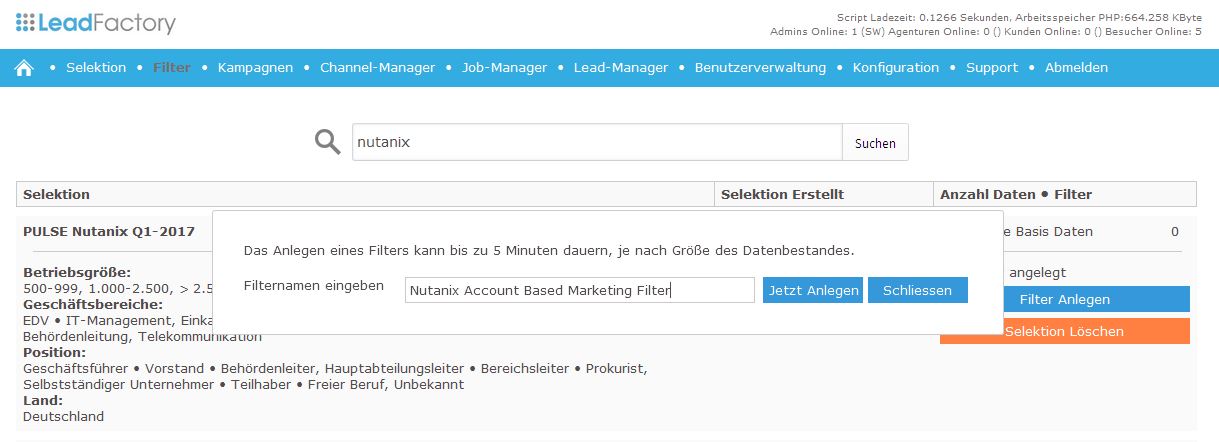Open the Channel-Manager menu

(377, 68)
